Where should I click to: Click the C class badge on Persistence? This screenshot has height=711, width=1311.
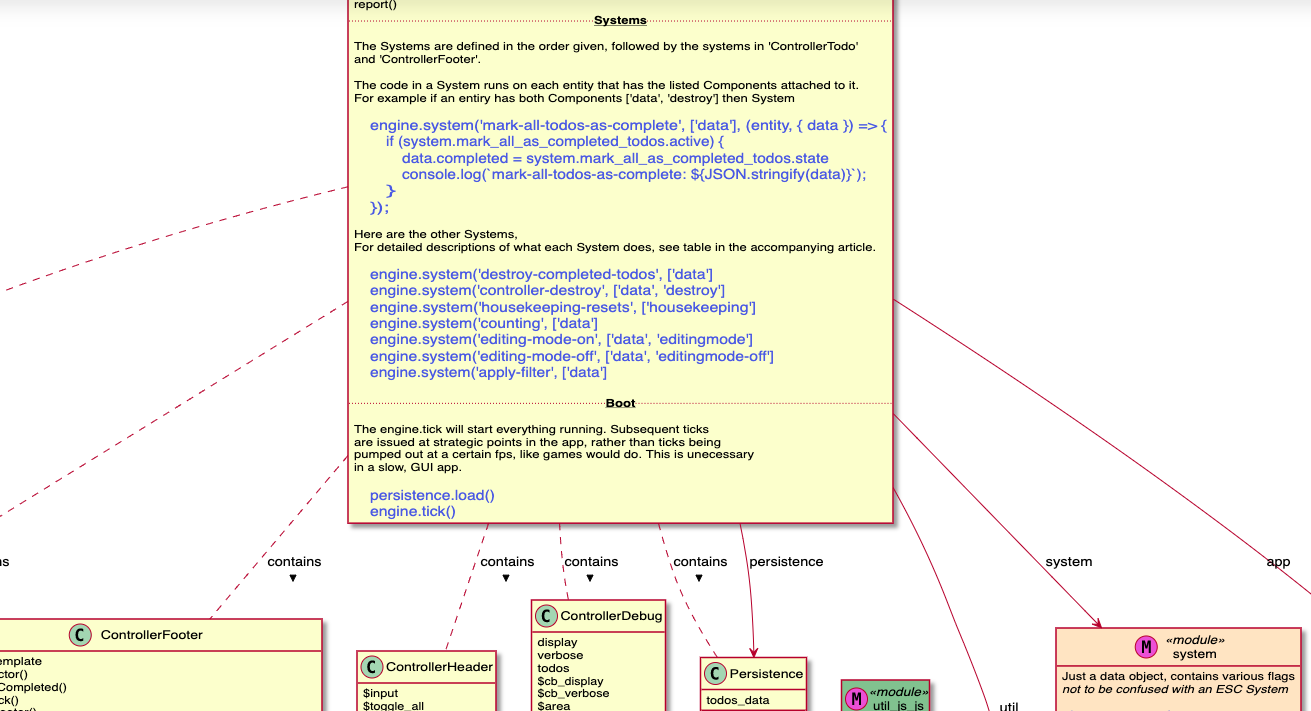[x=715, y=673]
